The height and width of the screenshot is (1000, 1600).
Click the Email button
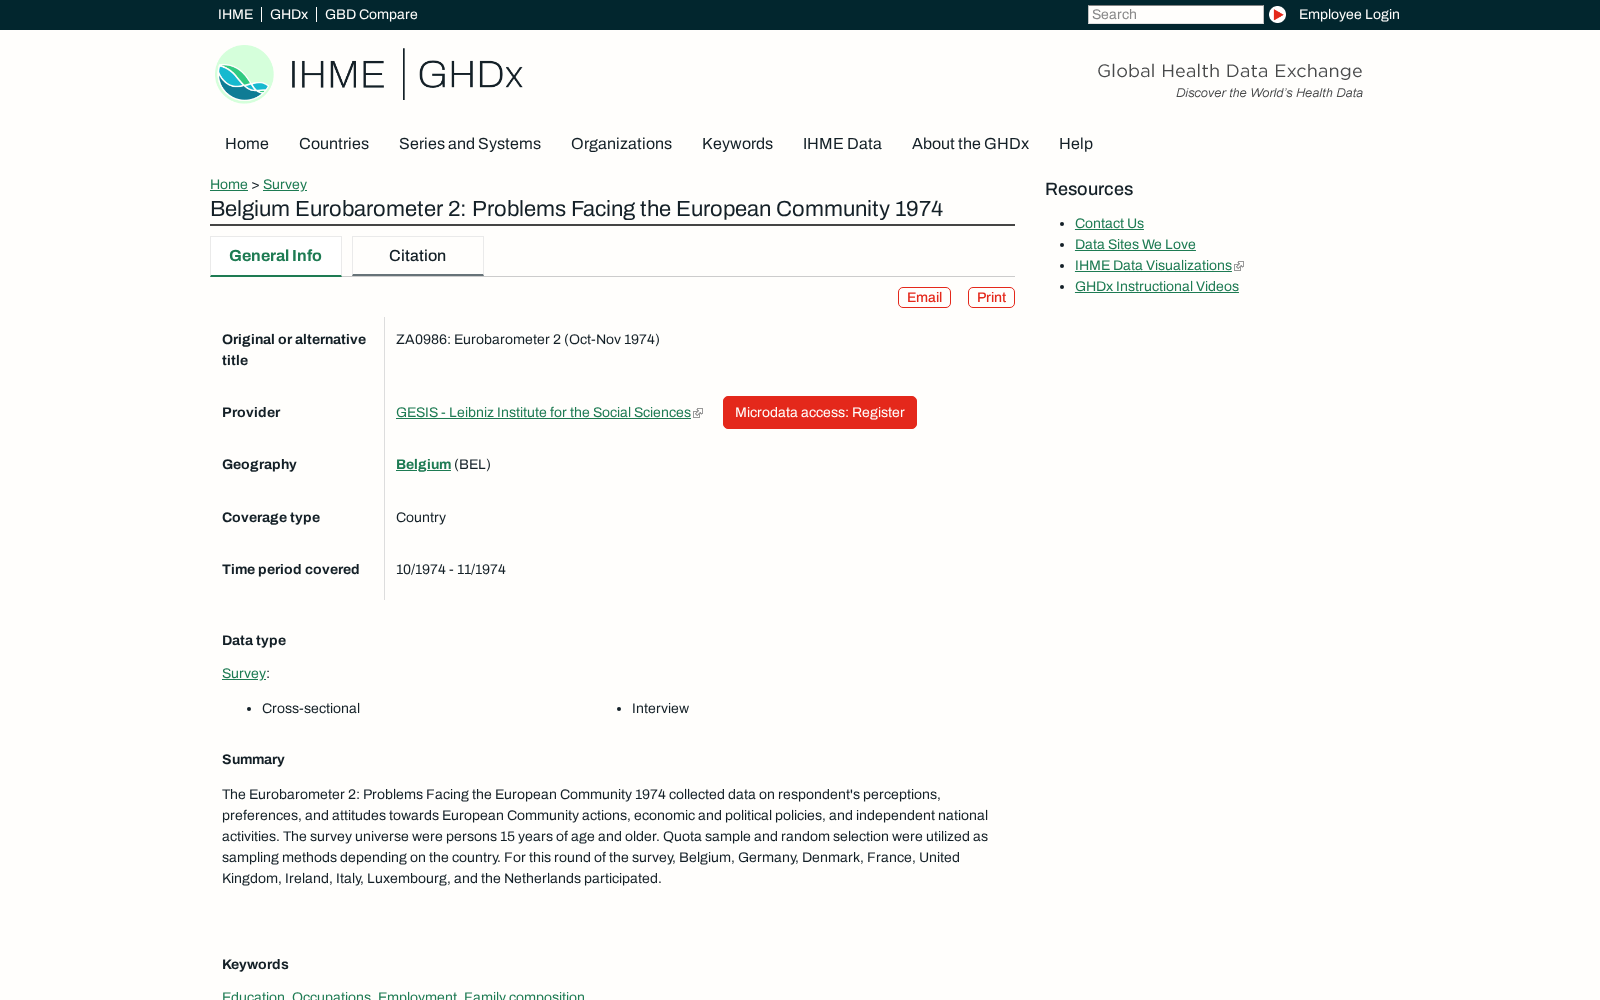924,298
